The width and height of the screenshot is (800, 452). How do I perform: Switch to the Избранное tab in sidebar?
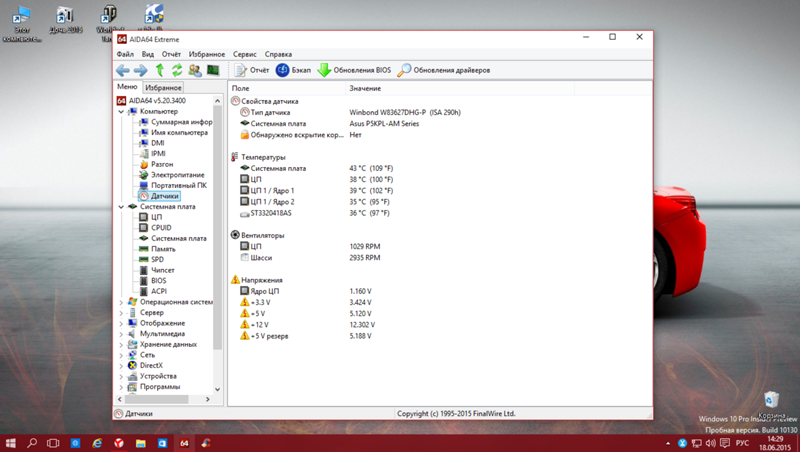pyautogui.click(x=163, y=88)
